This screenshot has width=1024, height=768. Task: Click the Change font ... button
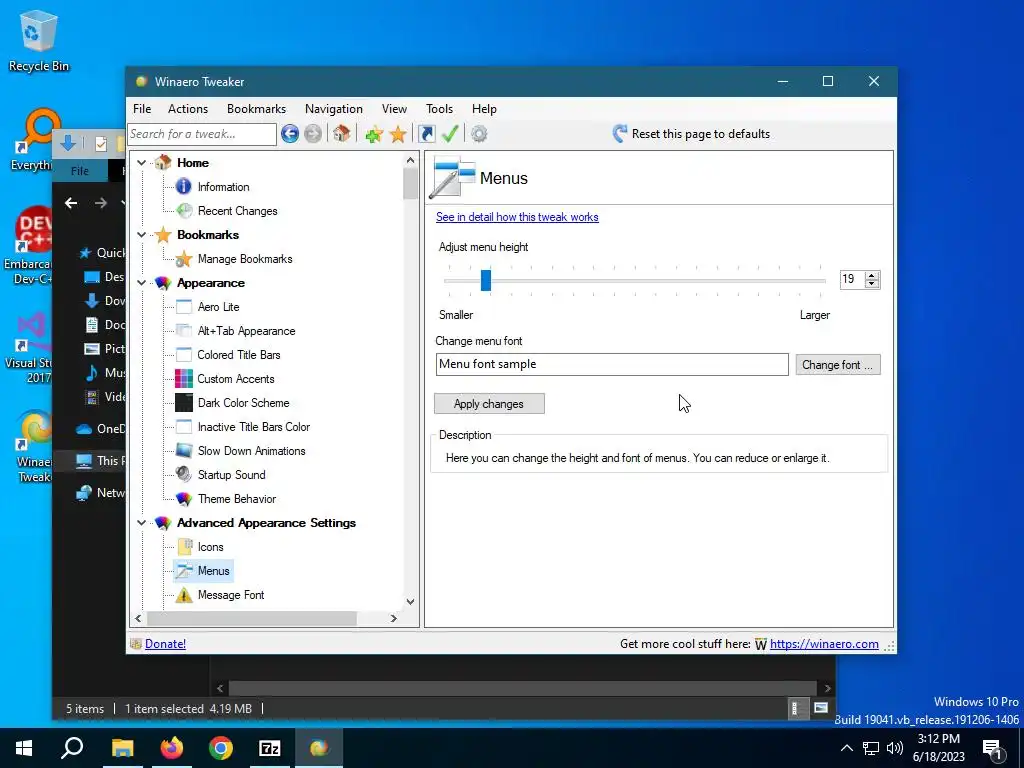coord(838,364)
